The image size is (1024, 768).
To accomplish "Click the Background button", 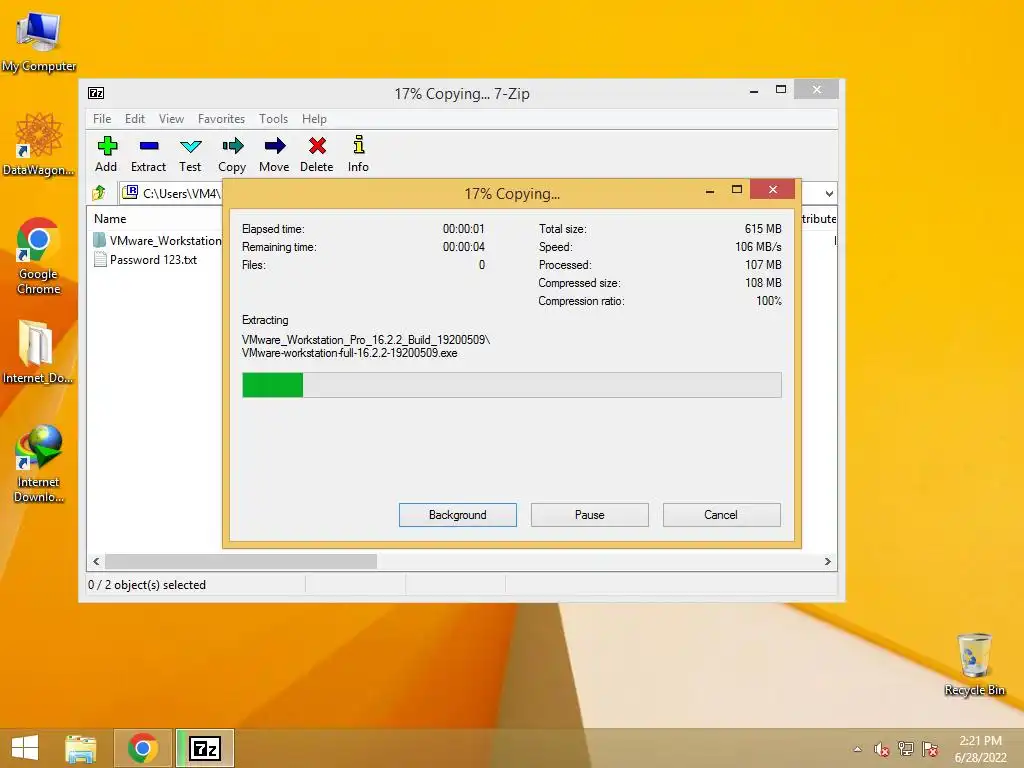I will pyautogui.click(x=458, y=515).
